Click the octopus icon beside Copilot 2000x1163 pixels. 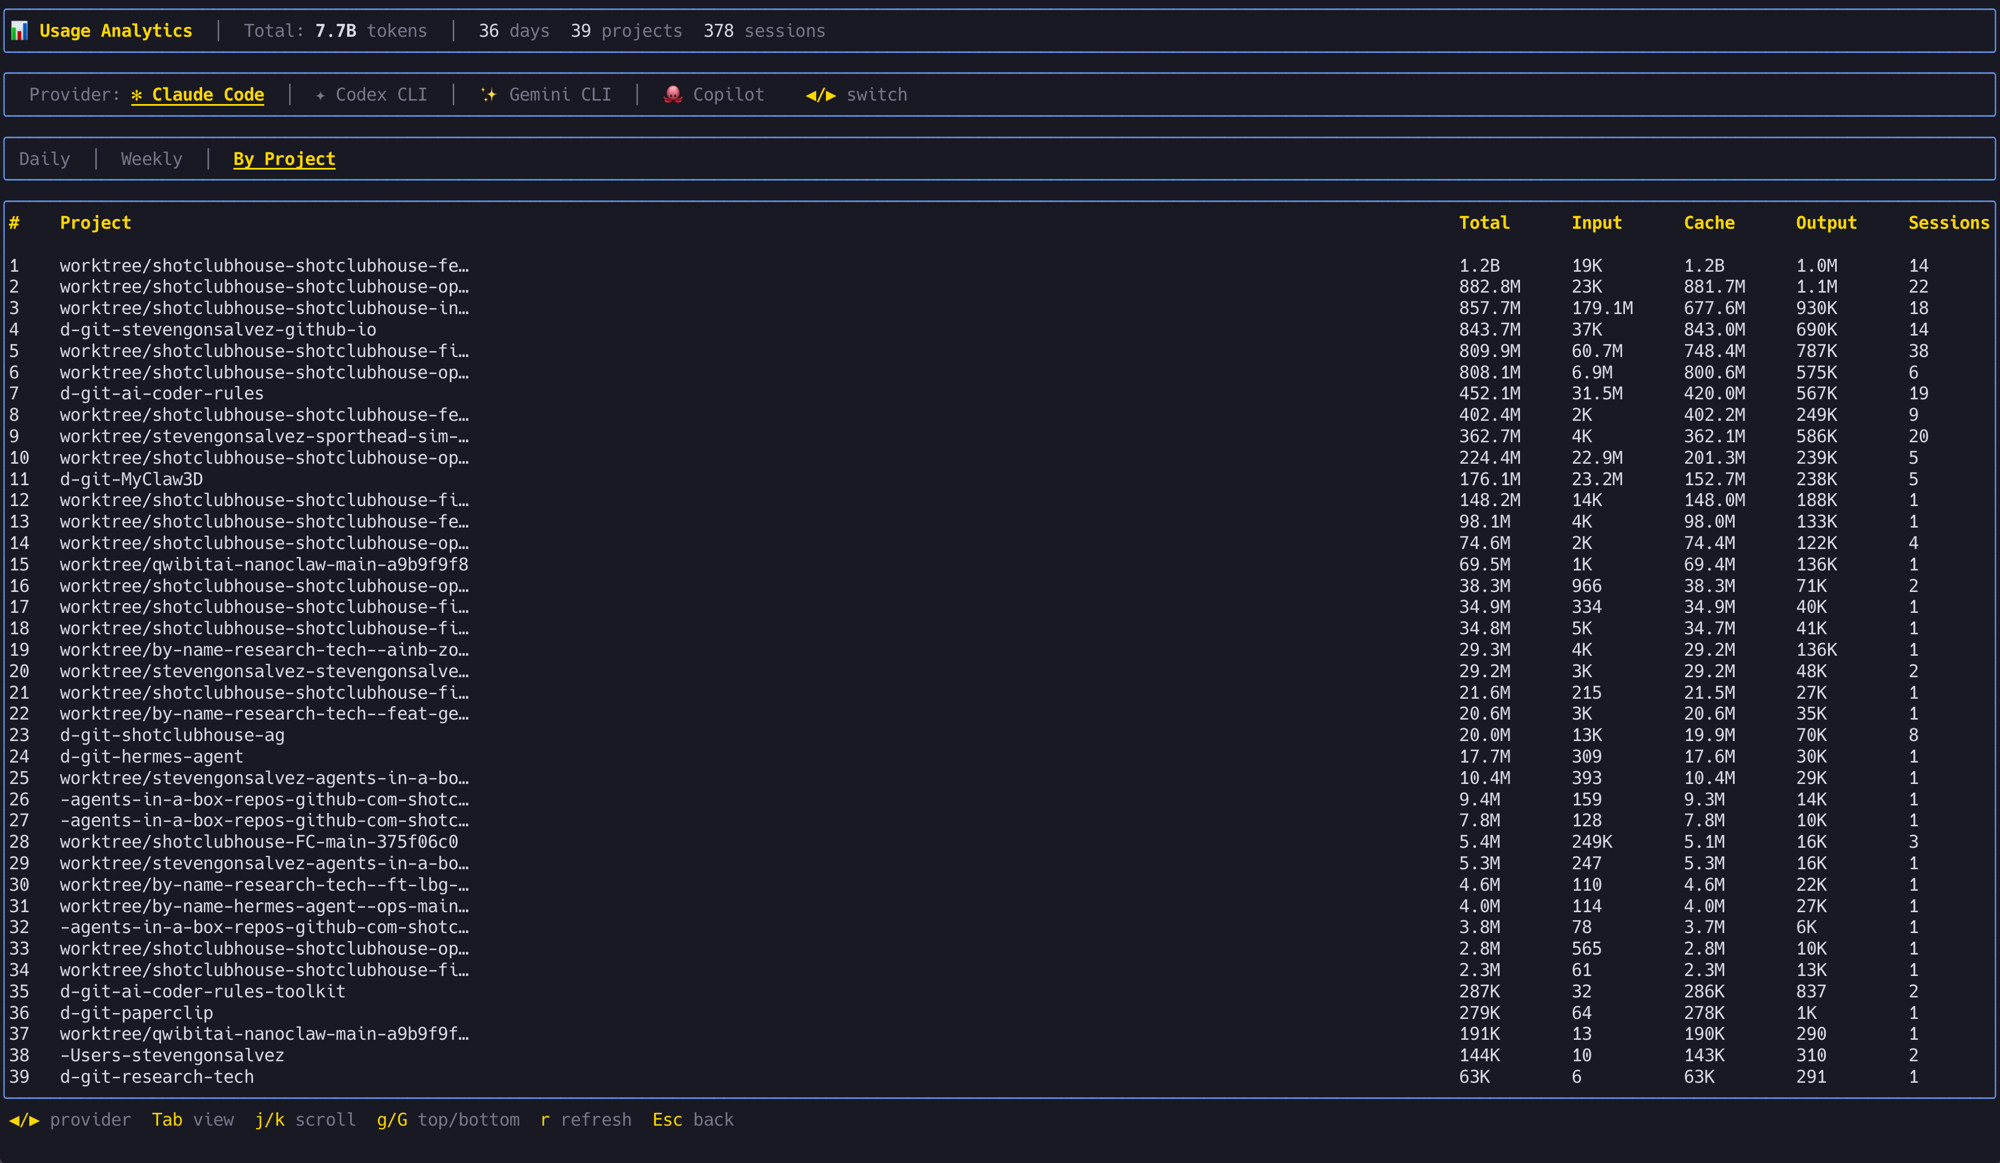tap(672, 95)
